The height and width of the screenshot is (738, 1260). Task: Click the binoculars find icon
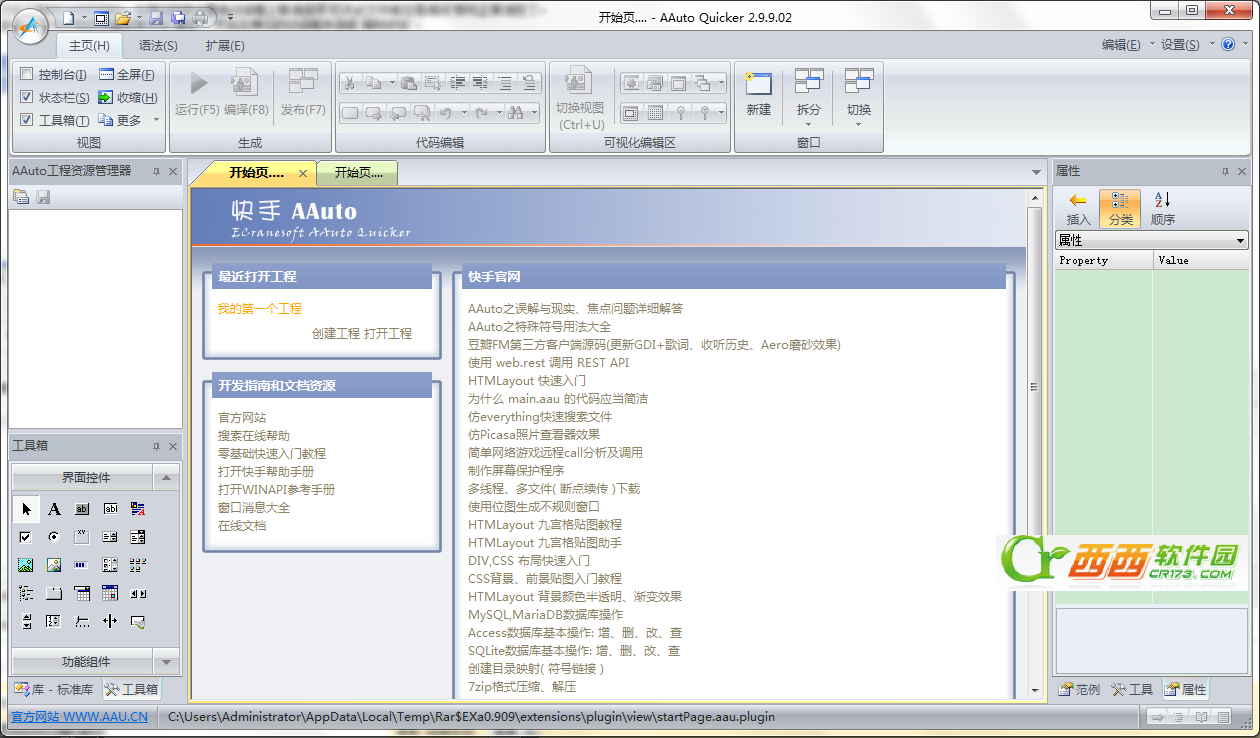point(516,113)
